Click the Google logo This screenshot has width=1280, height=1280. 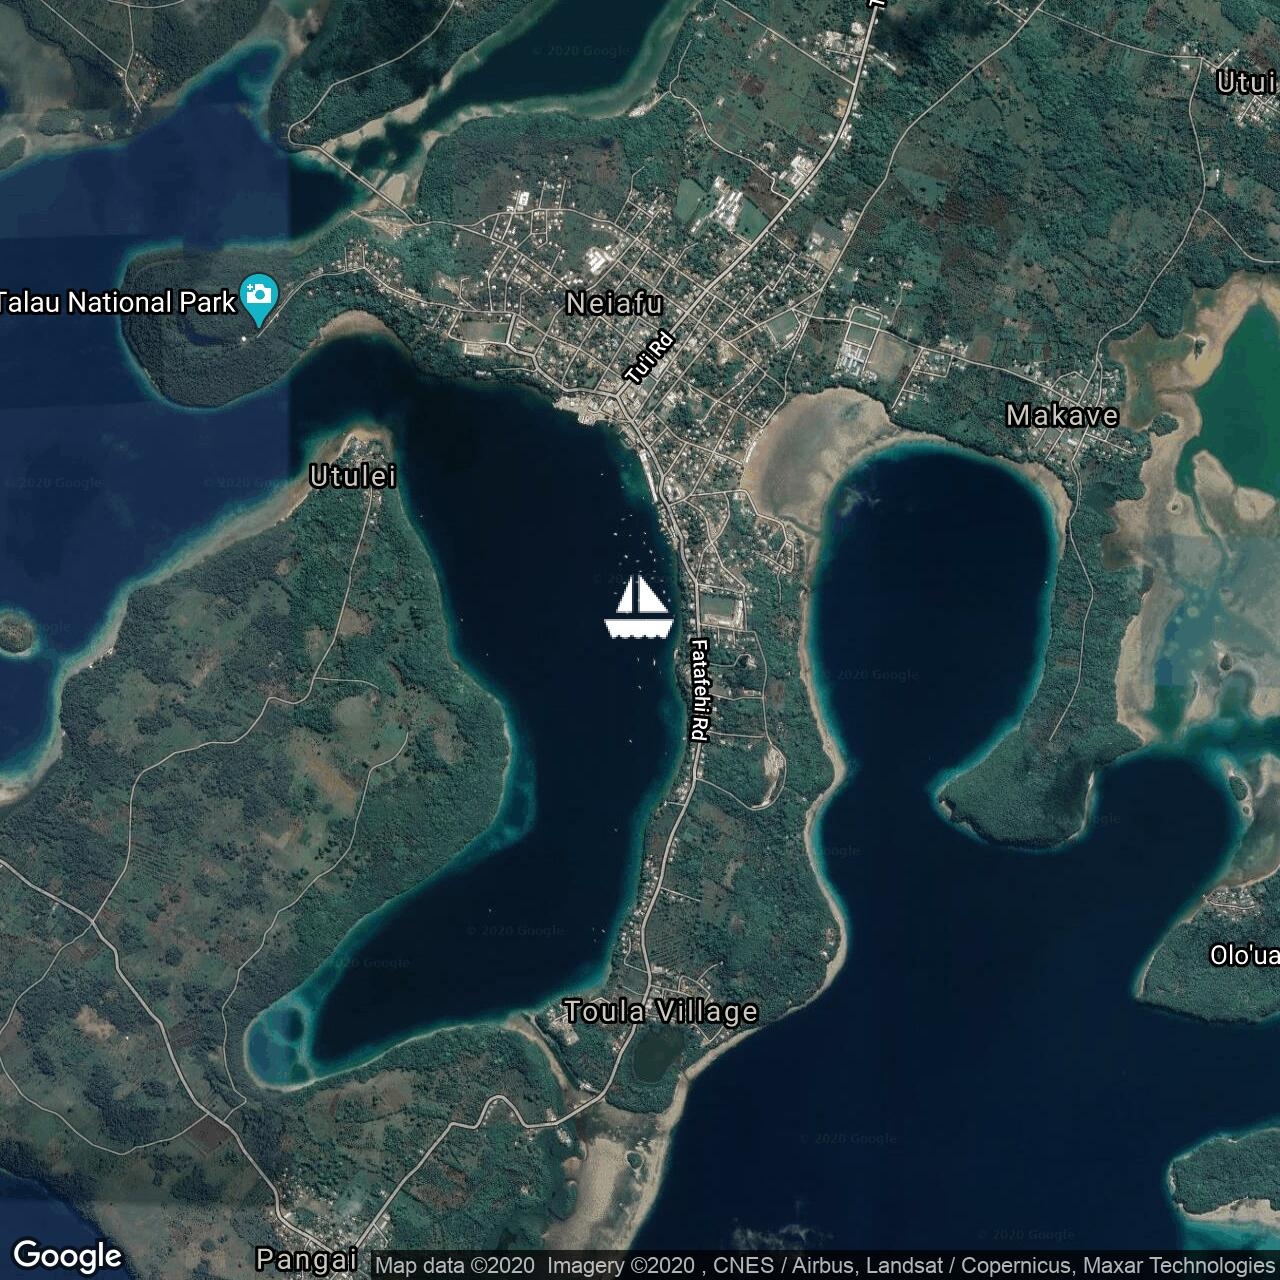[x=68, y=1255]
